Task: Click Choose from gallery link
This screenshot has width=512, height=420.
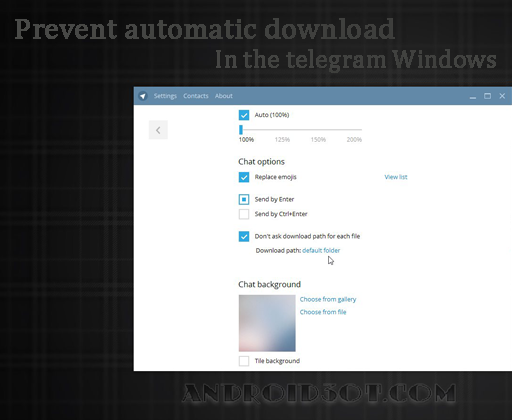Action: (x=328, y=299)
